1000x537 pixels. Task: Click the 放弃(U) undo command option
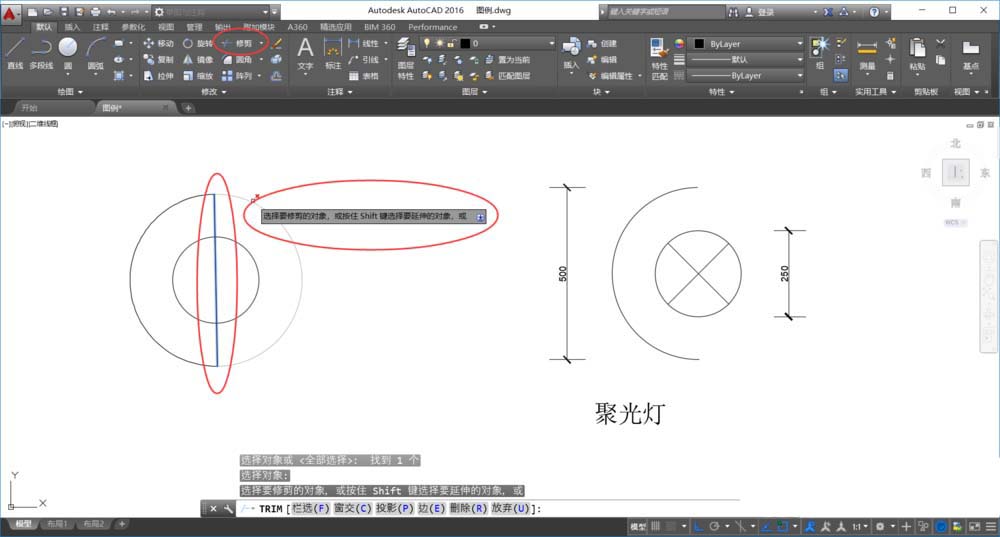pyautogui.click(x=510, y=509)
